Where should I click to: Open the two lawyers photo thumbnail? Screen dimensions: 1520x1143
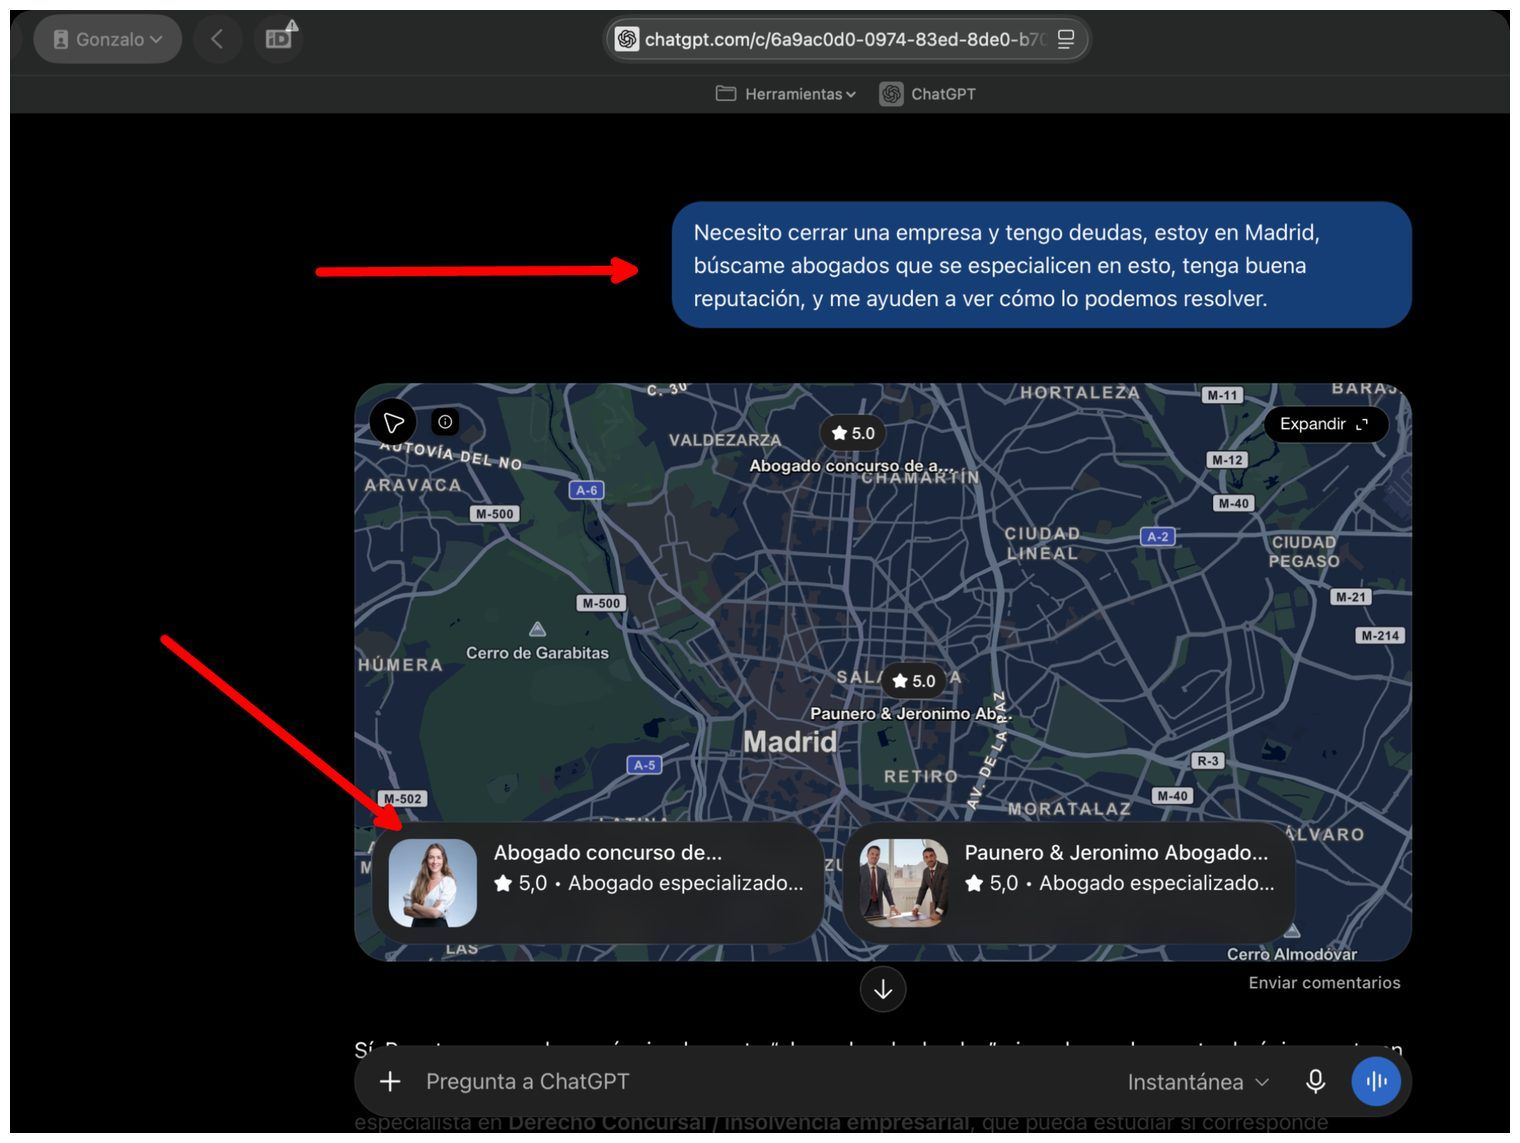tap(903, 883)
